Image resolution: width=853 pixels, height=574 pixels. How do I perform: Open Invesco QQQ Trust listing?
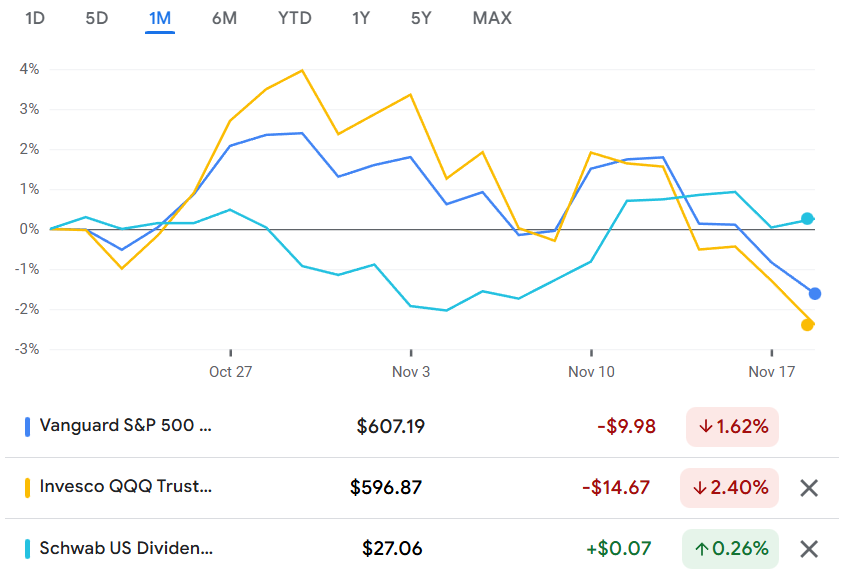coord(126,487)
